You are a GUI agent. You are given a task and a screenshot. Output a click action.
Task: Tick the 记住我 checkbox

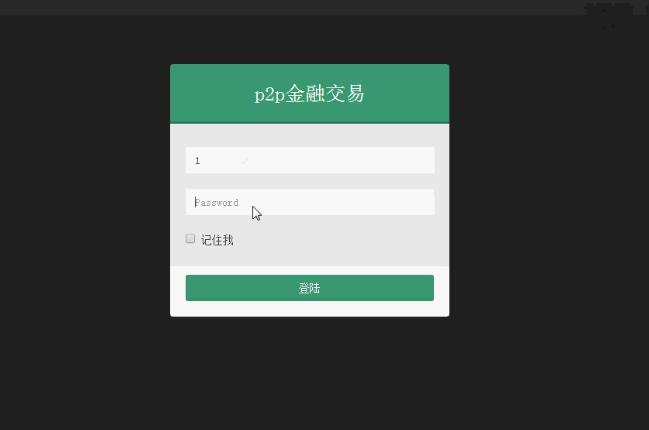190,239
